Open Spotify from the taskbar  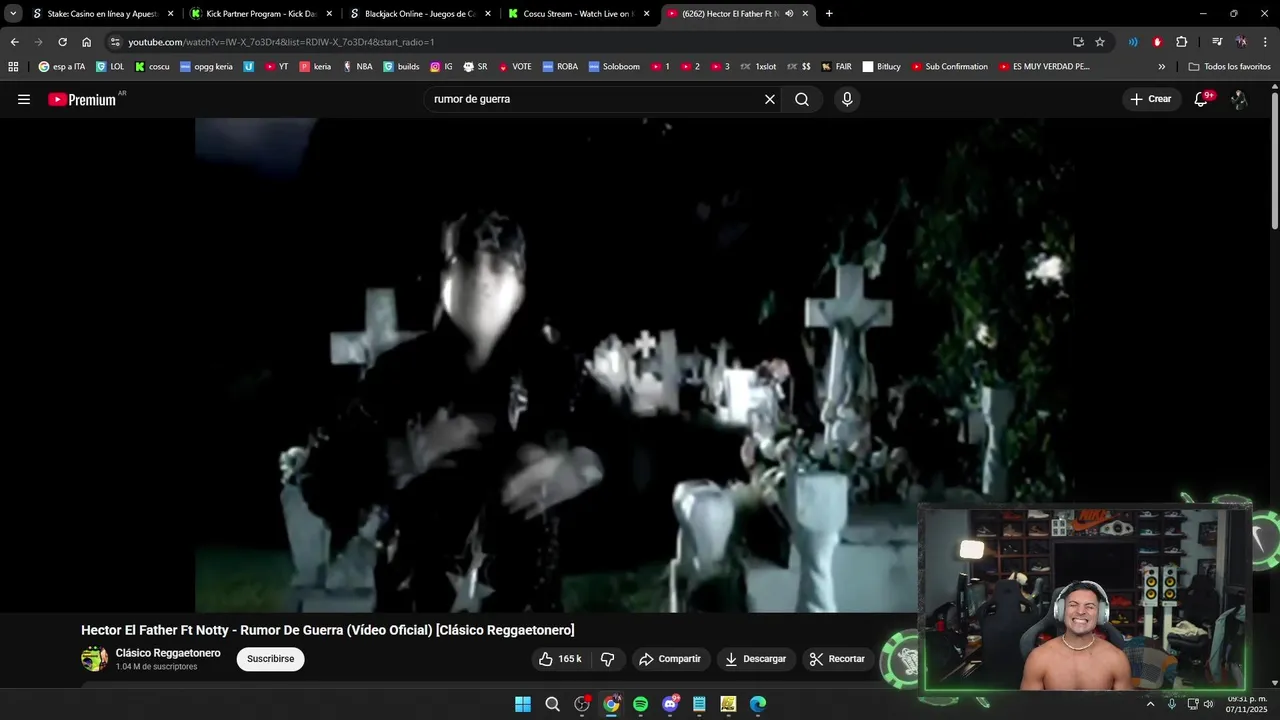[641, 704]
